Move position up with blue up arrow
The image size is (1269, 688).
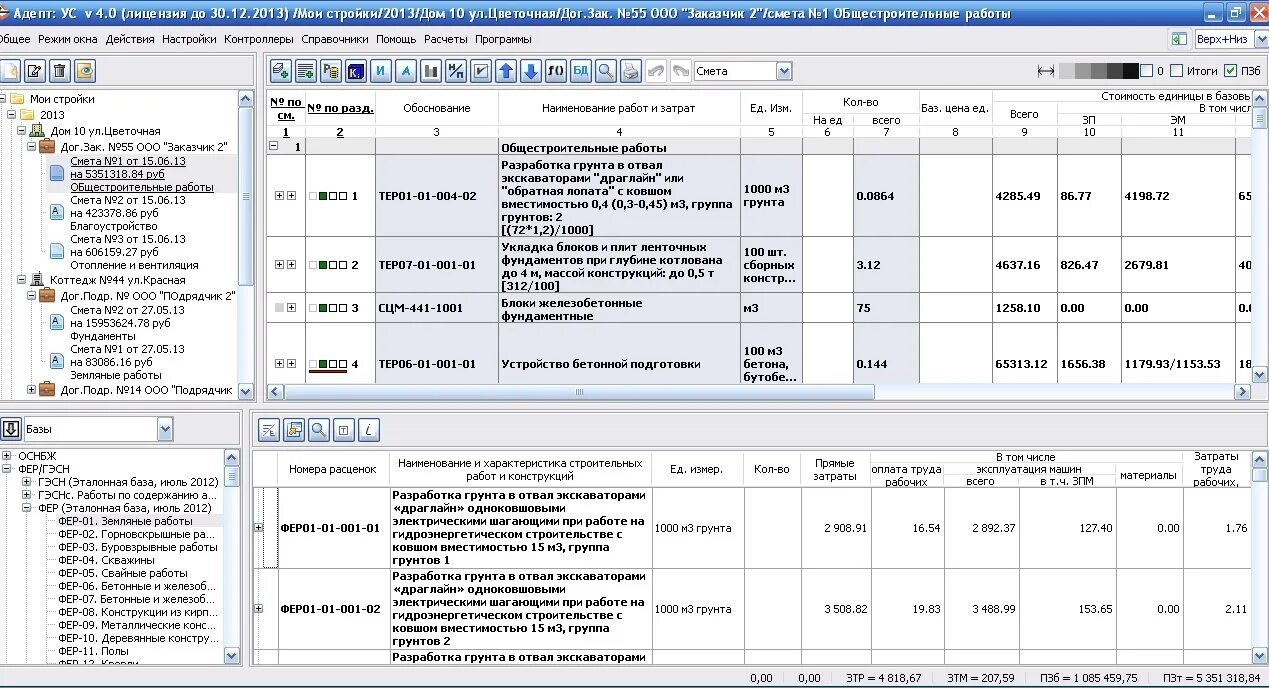506,71
